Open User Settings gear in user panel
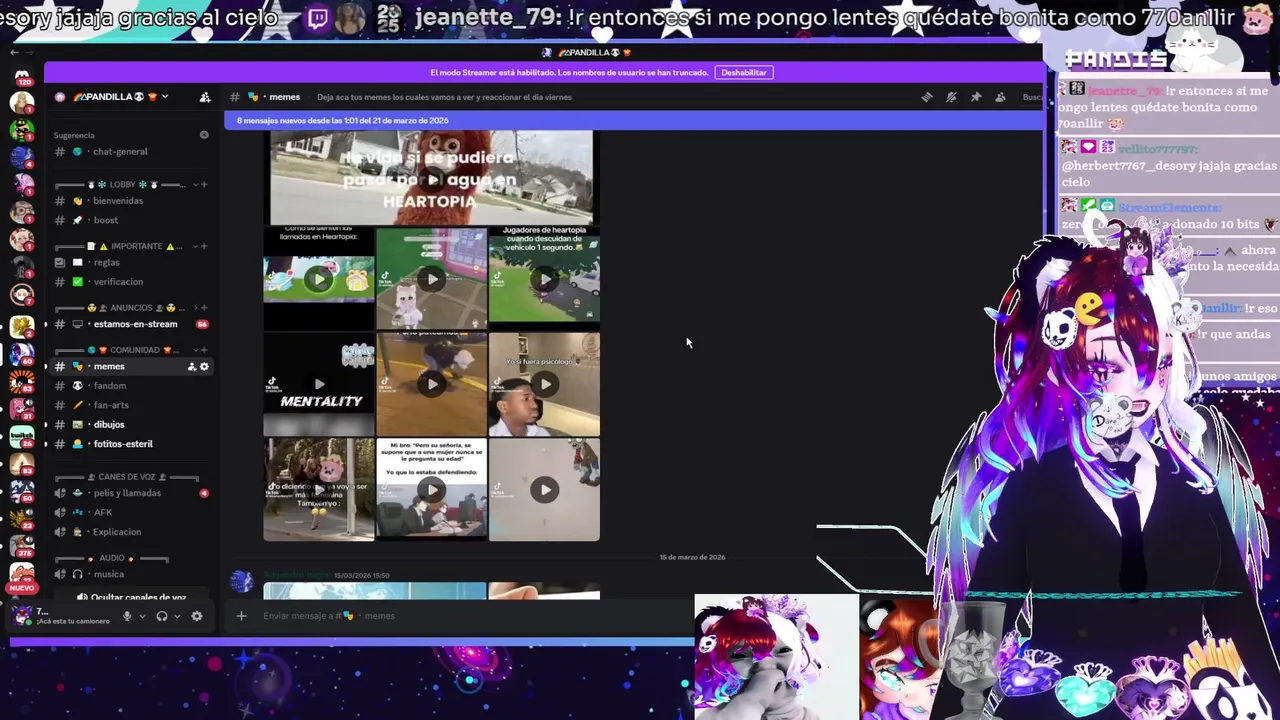Viewport: 1280px width, 720px height. point(197,616)
